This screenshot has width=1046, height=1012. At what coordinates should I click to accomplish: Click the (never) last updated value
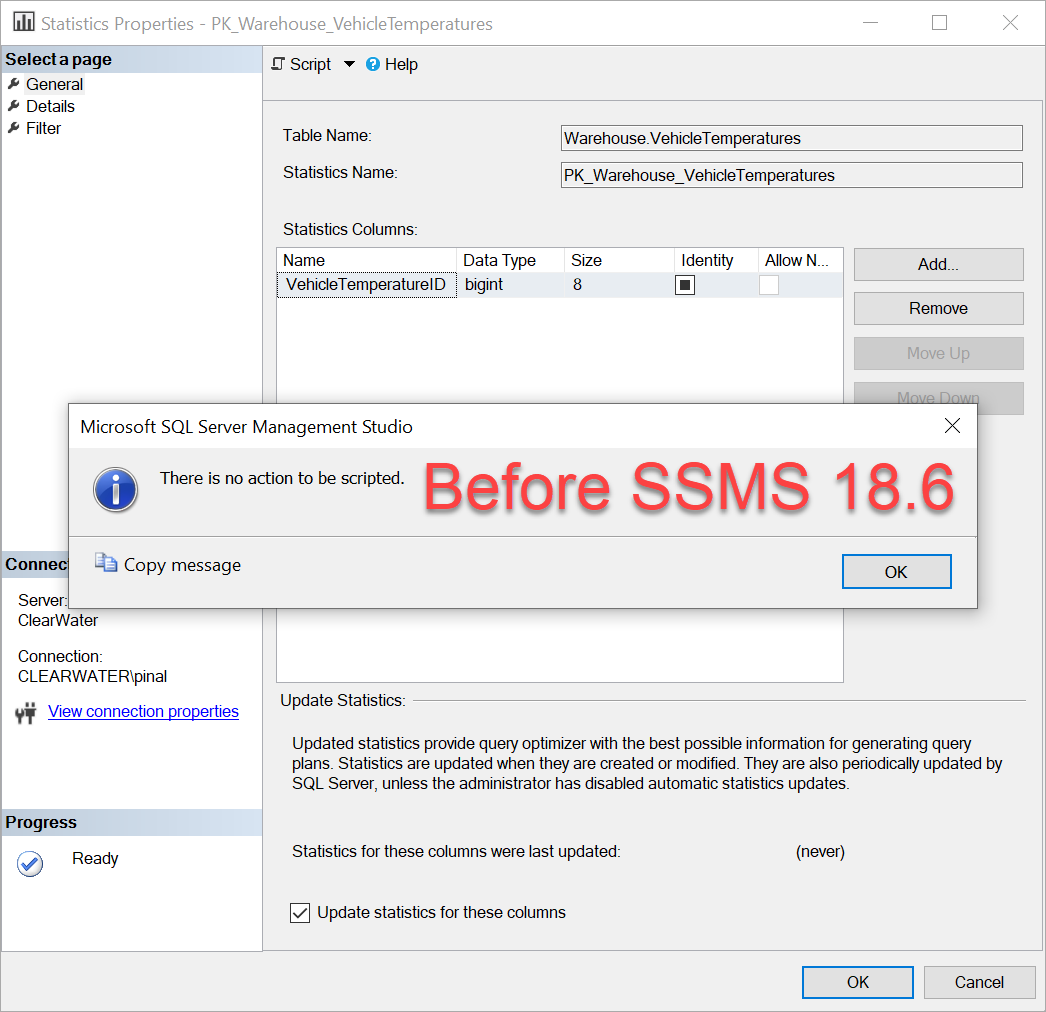(x=820, y=851)
